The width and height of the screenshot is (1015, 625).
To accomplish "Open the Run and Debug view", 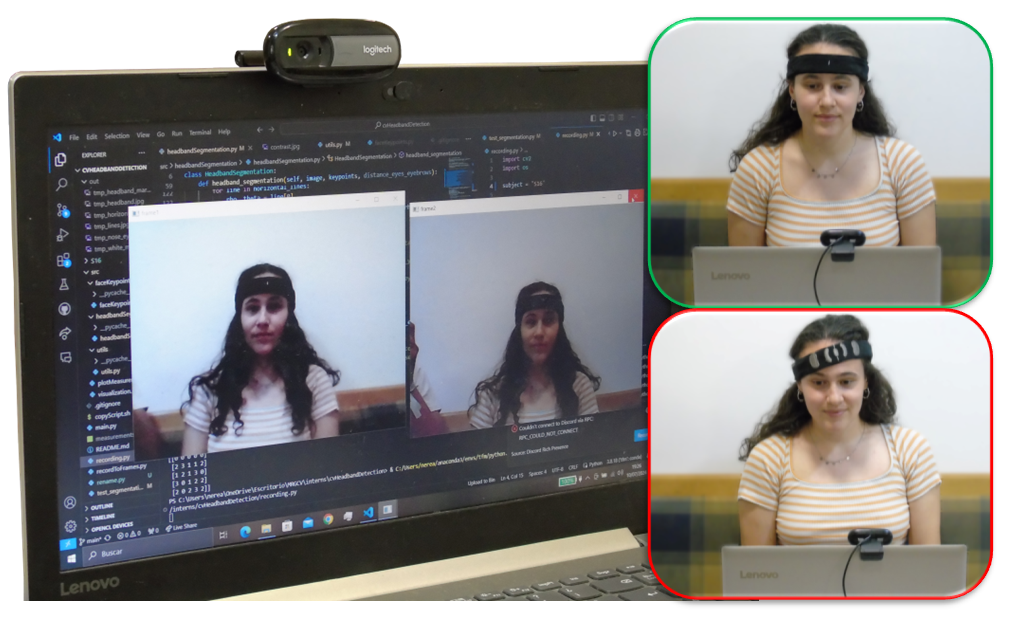I will point(63,236).
